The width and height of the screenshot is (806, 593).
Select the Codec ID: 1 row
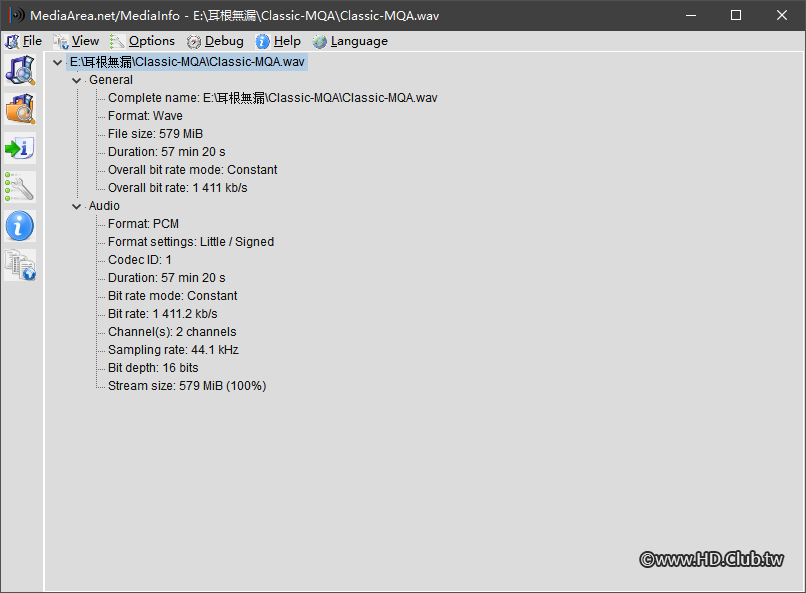(140, 260)
